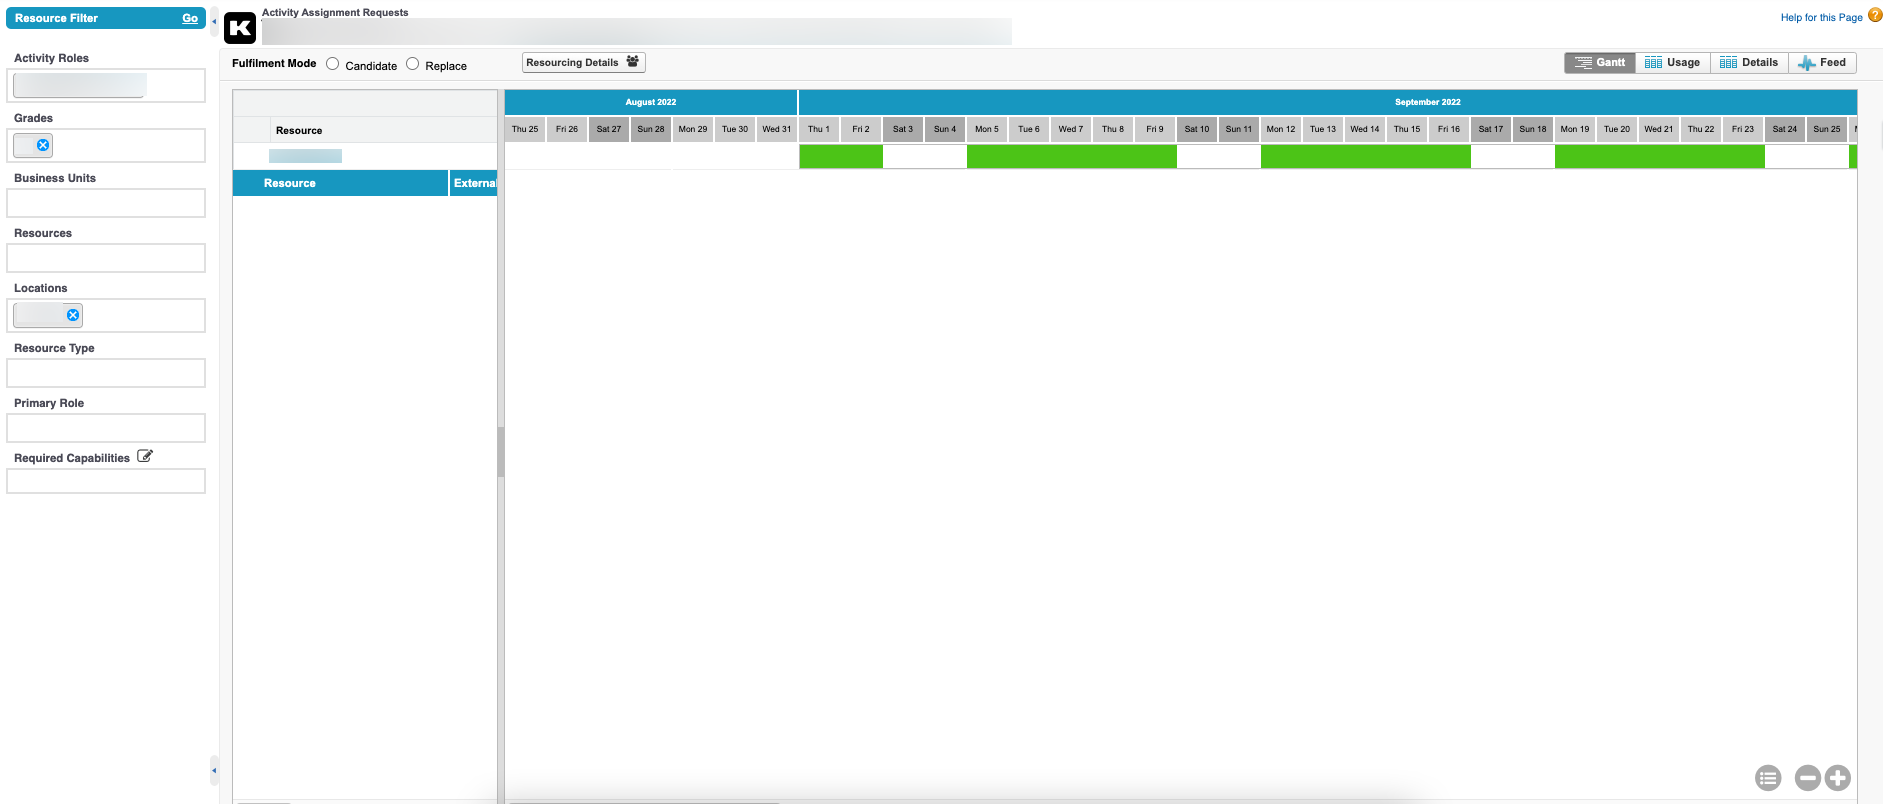Edit Required Capabilities via the pencil icon
1883x804 pixels.
tap(145, 456)
